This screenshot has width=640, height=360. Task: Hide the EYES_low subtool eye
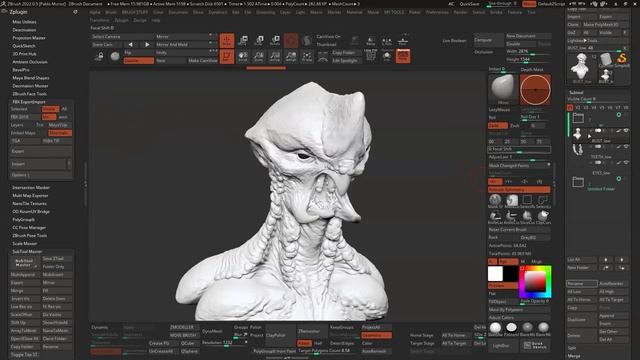[626, 162]
